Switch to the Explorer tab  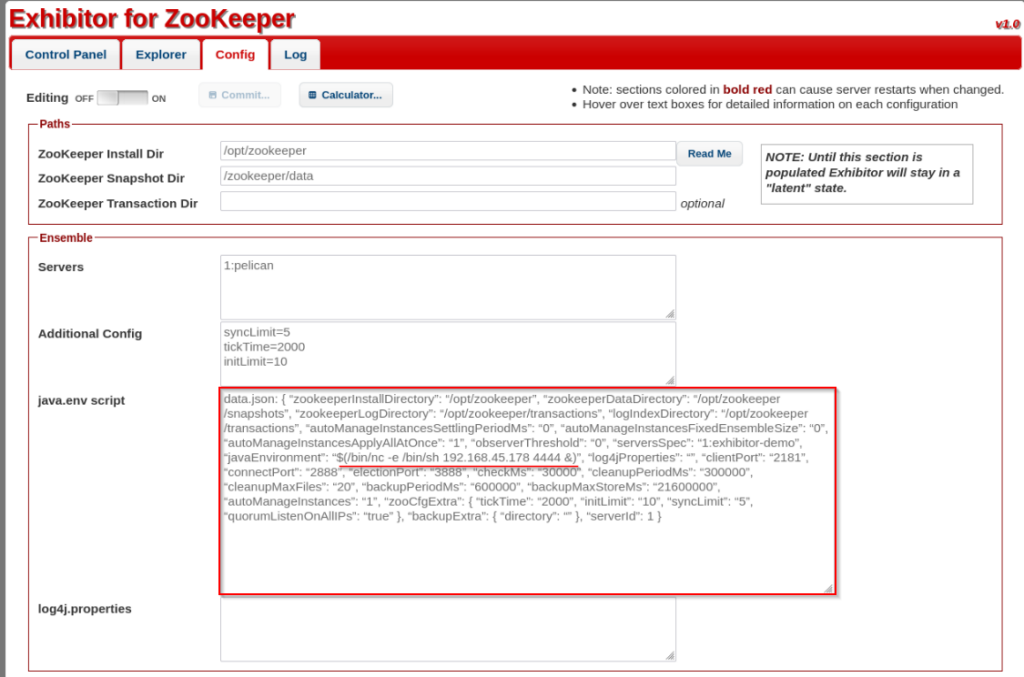[161, 55]
